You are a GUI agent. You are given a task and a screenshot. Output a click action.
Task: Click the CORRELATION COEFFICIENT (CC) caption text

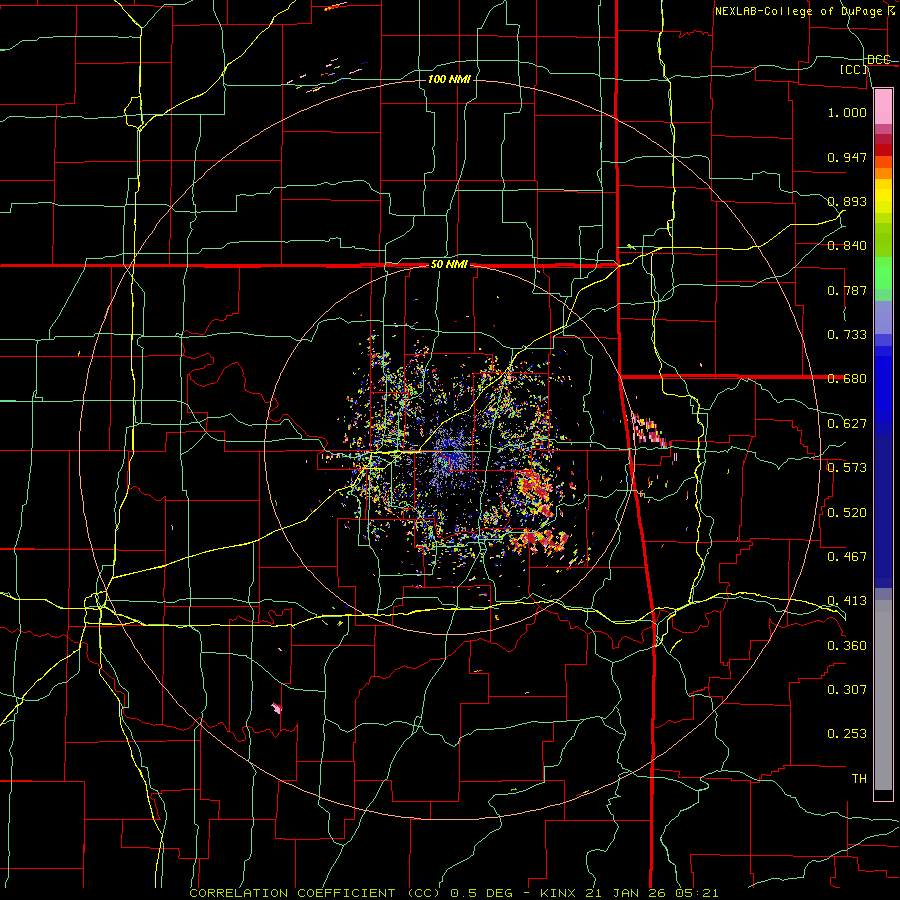coord(315,893)
